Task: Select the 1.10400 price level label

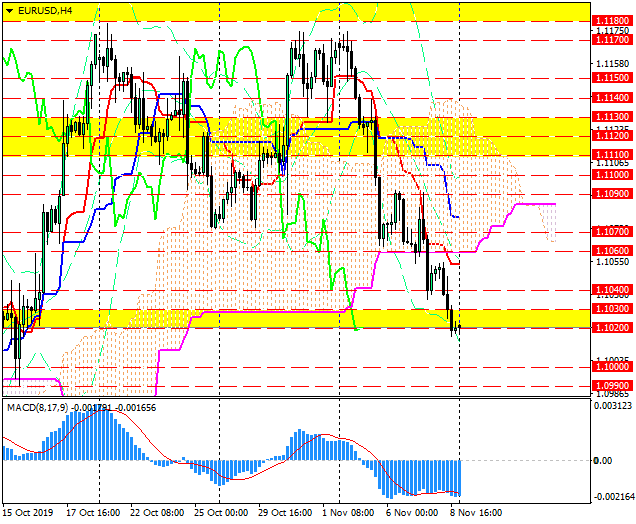Action: pyautogui.click(x=610, y=289)
